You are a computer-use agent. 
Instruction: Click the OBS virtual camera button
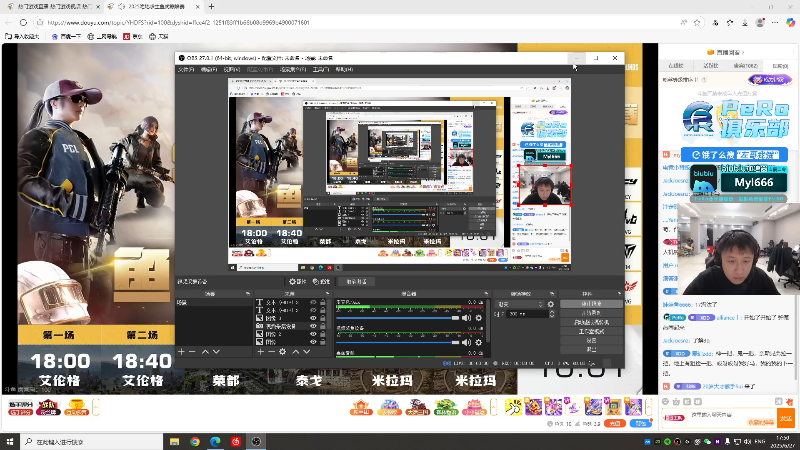(591, 322)
